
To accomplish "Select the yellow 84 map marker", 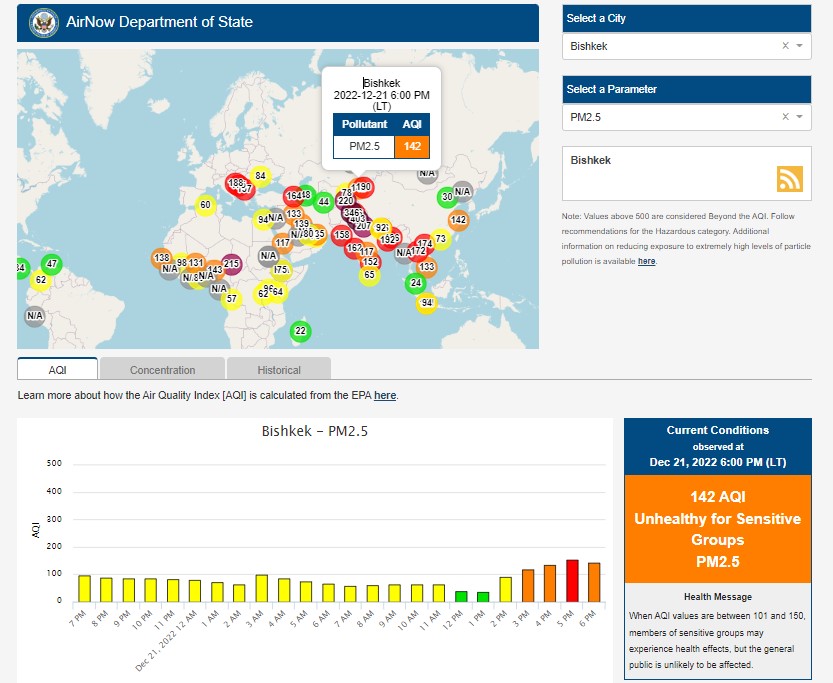I will click(x=260, y=176).
